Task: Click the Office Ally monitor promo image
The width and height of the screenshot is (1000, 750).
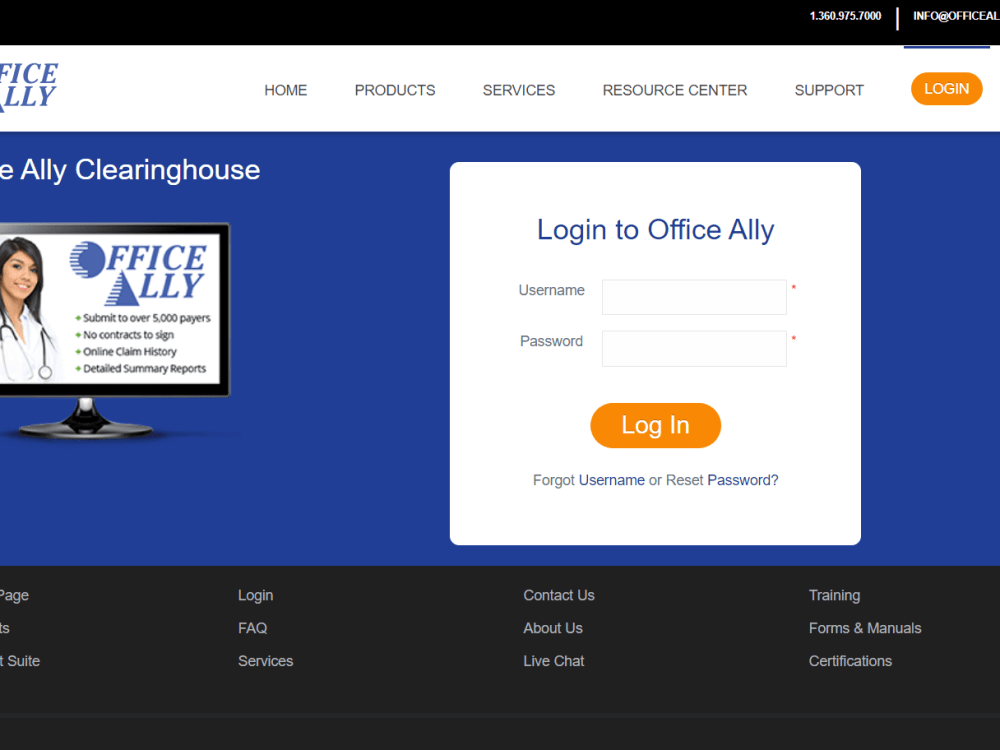Action: (x=115, y=330)
